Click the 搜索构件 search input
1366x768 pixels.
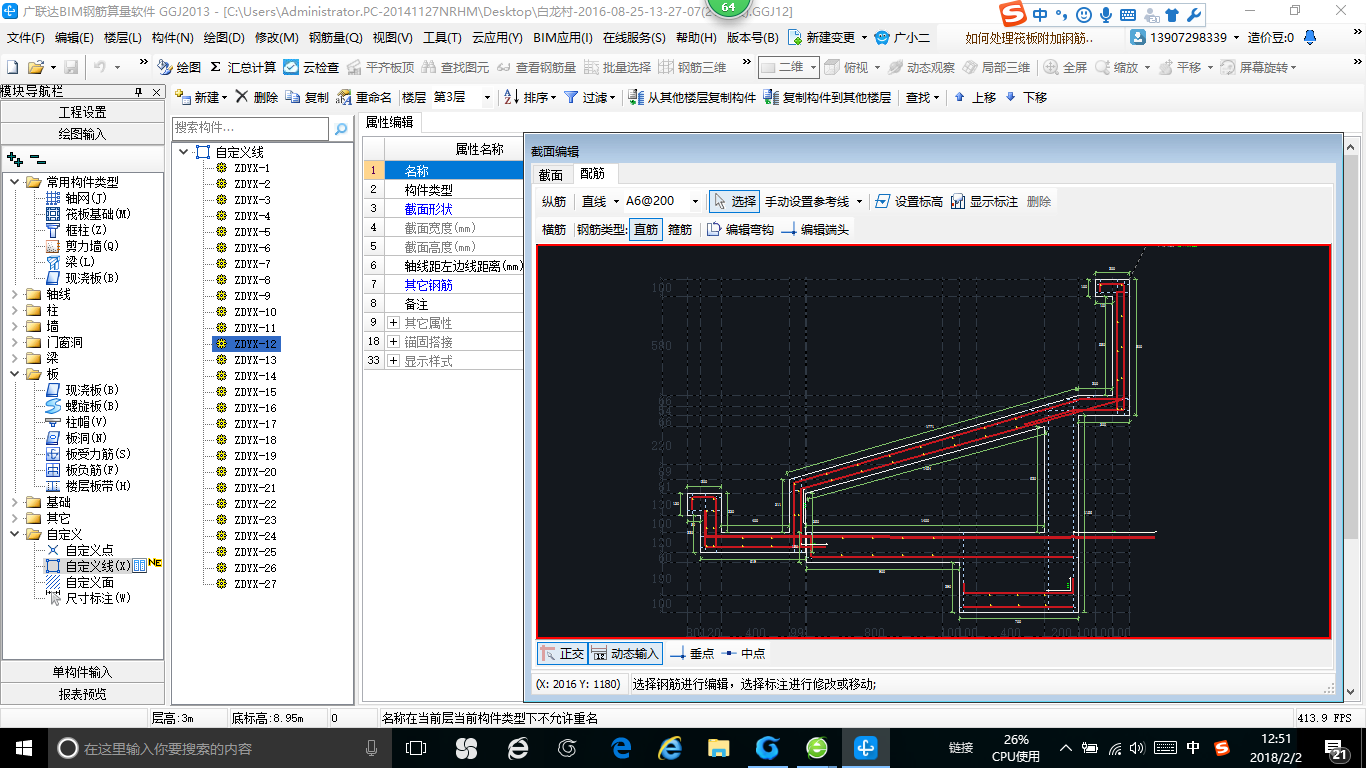[x=250, y=128]
